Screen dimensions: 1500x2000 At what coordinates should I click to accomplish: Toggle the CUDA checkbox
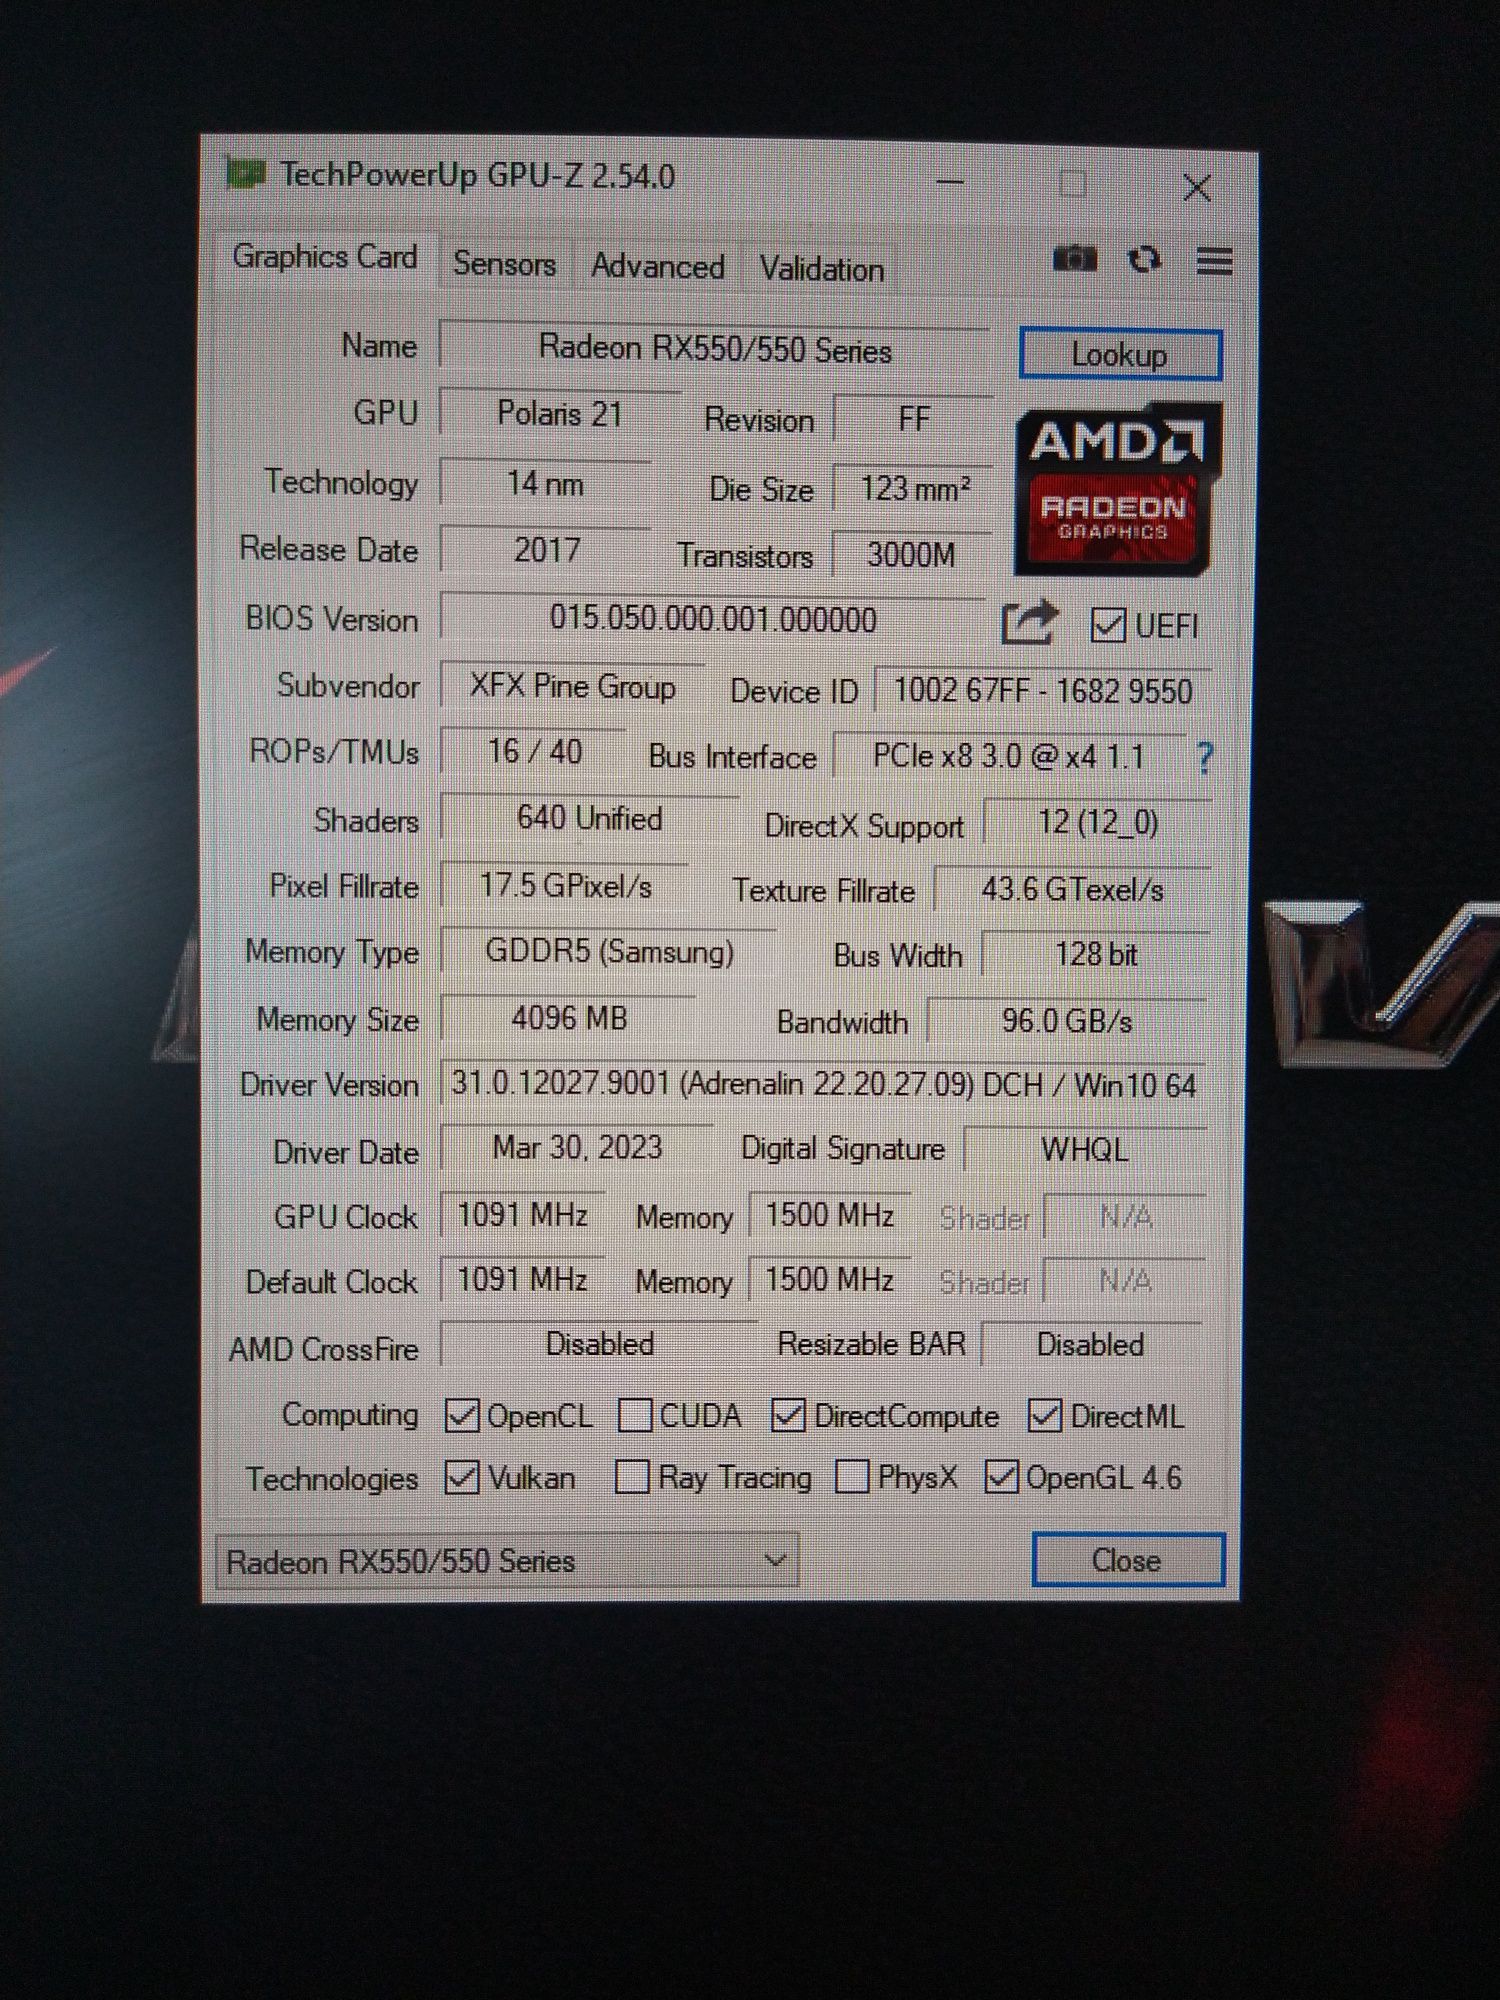click(636, 1415)
